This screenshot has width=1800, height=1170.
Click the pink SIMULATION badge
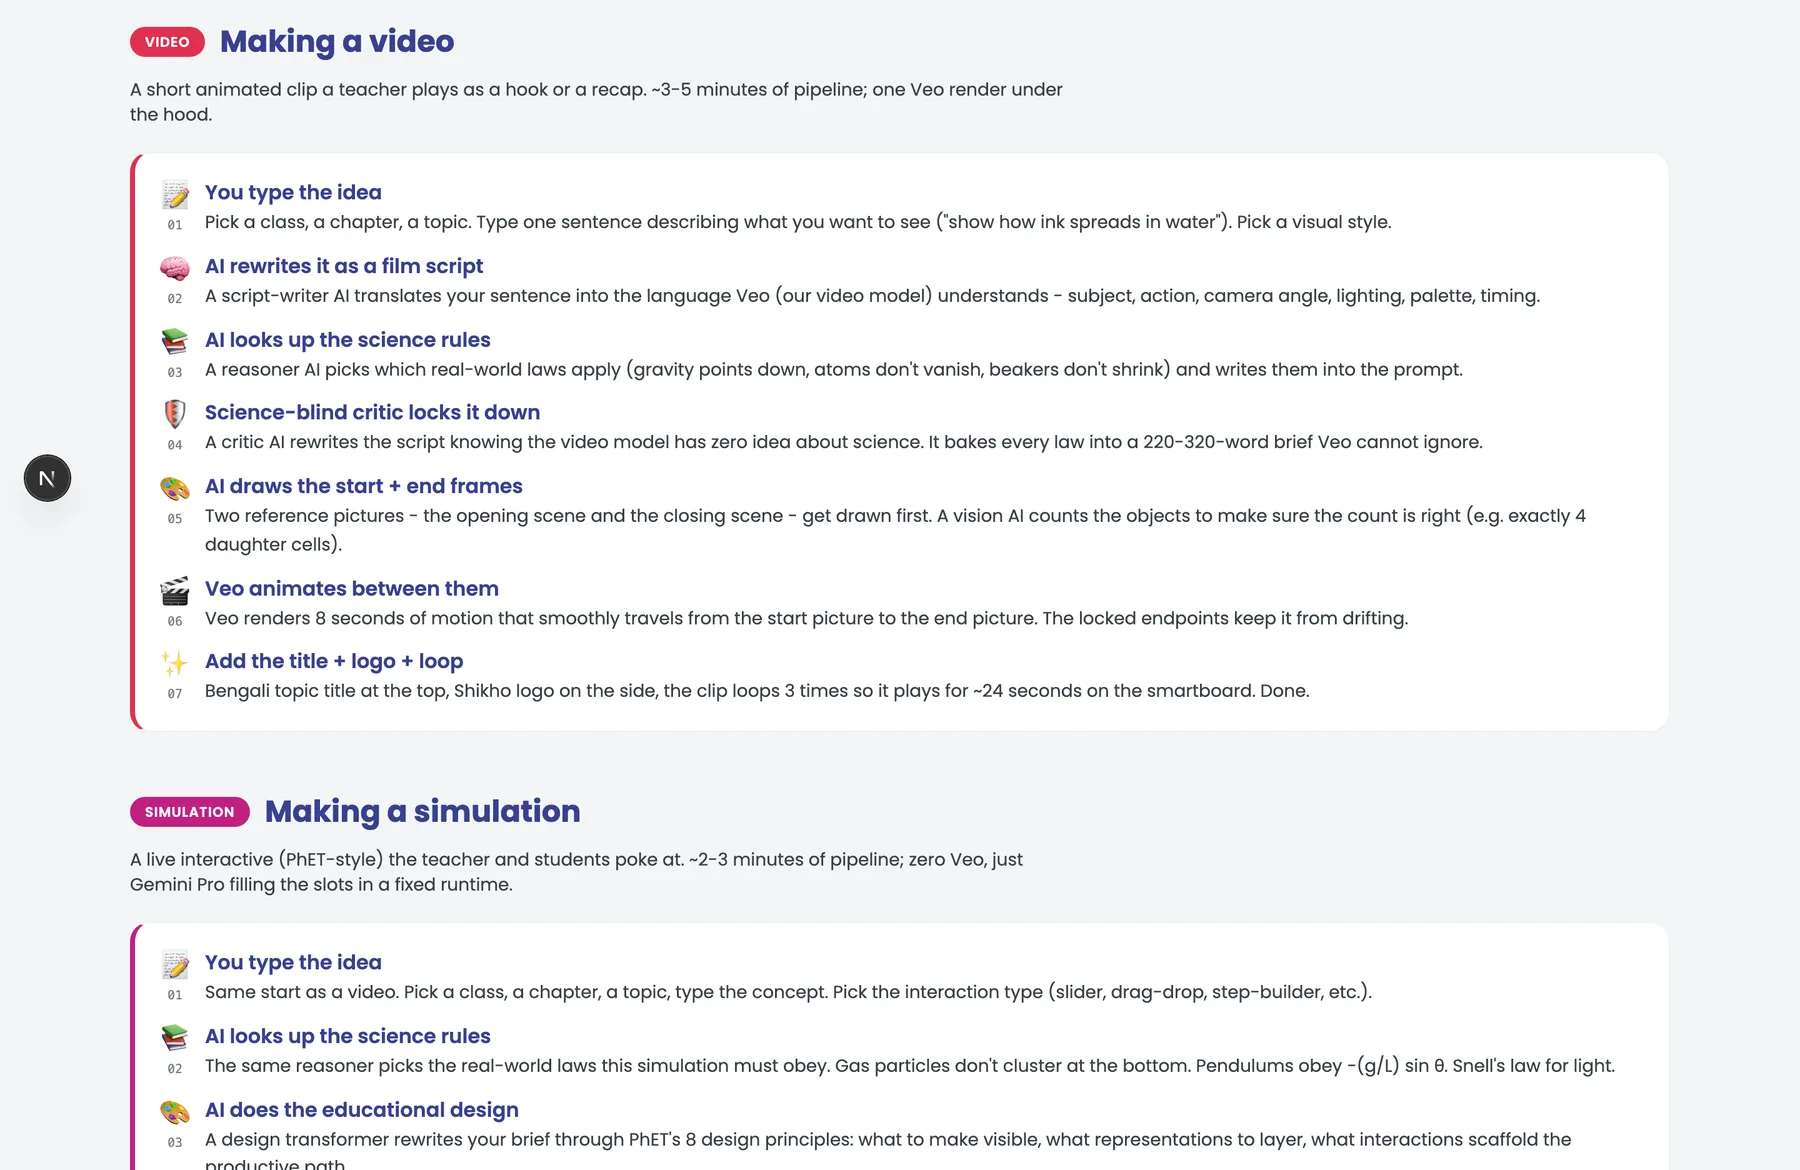(x=190, y=812)
